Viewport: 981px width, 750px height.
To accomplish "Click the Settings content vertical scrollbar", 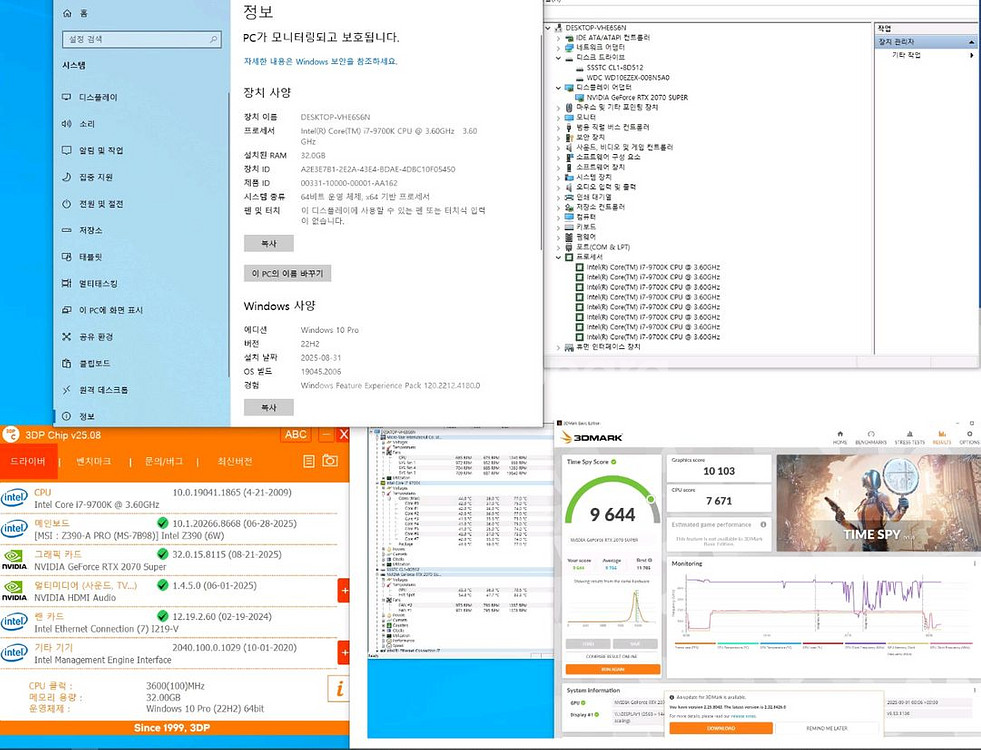I will (541, 141).
